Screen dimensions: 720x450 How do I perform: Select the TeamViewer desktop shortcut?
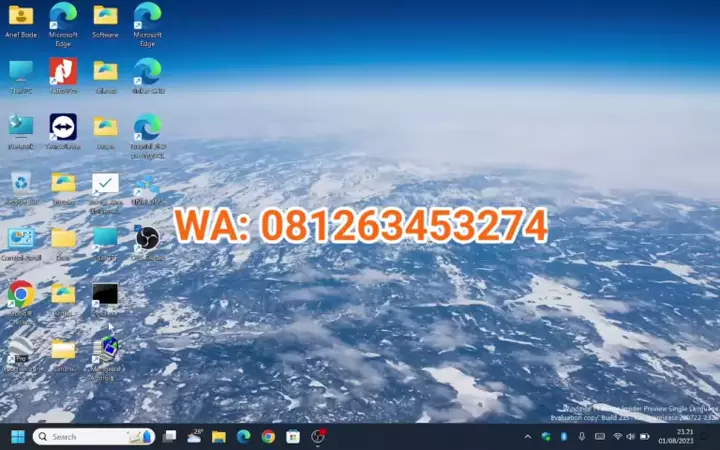coord(63,127)
